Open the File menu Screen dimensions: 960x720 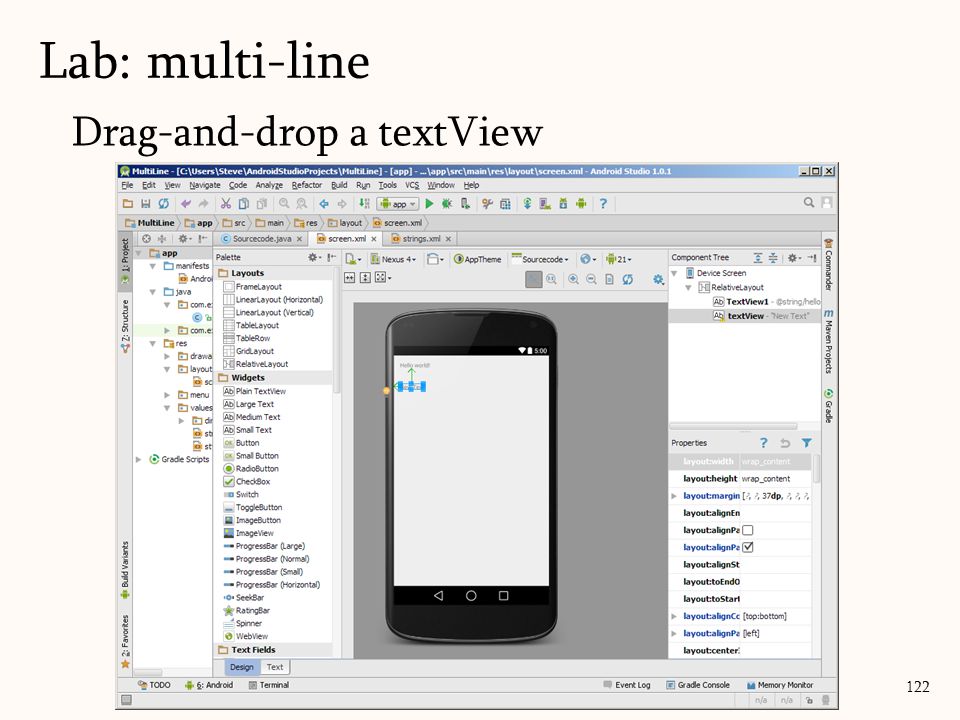coord(127,185)
